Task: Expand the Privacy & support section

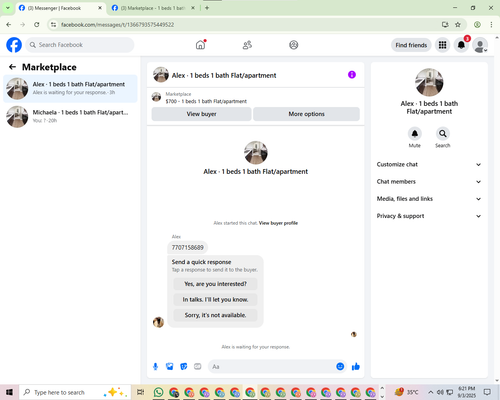Action: coord(429,216)
